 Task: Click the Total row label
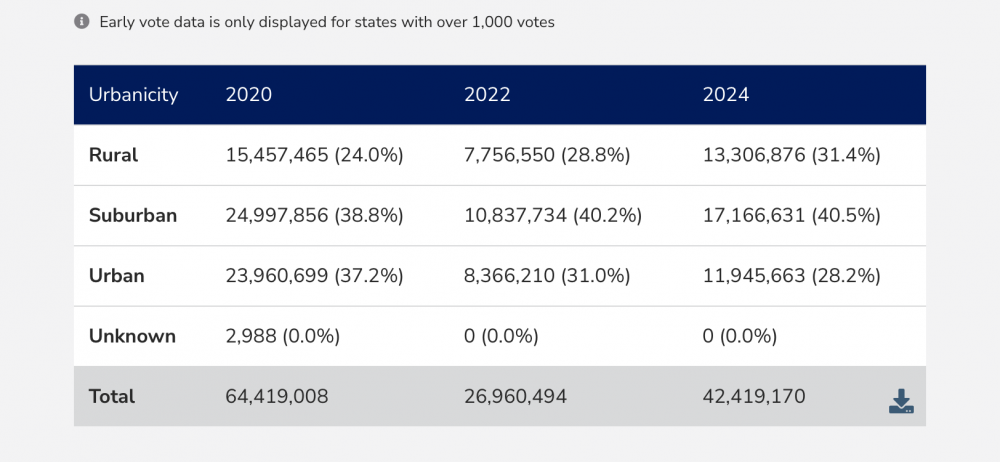112,396
